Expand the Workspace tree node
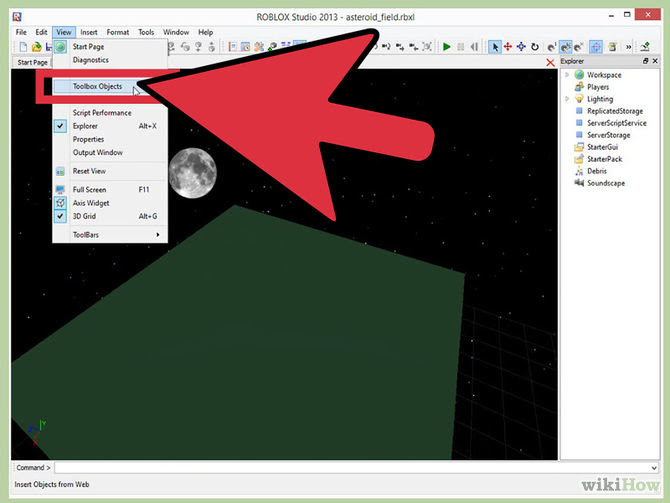 567,75
